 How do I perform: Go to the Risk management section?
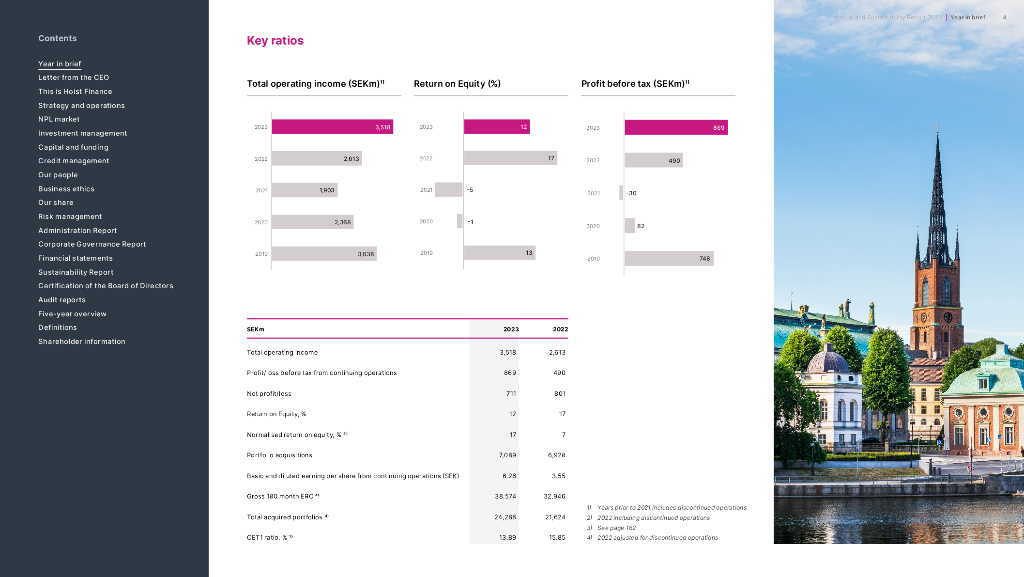pos(70,216)
